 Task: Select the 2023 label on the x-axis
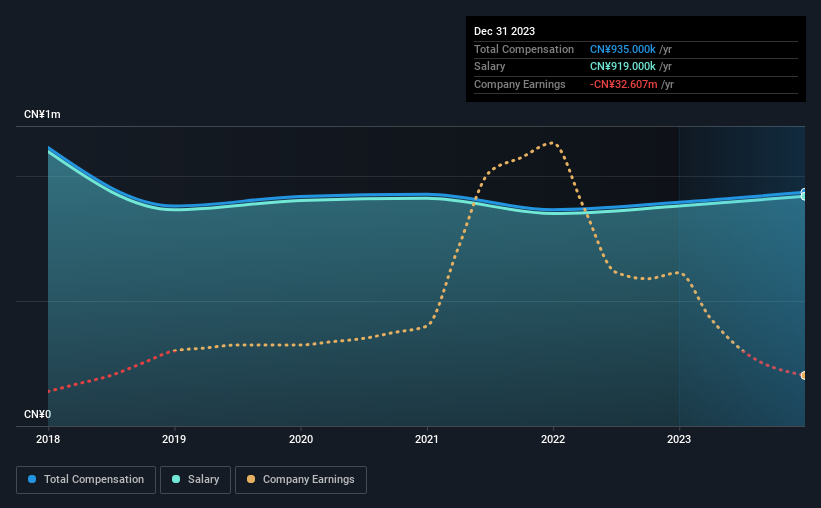679,439
